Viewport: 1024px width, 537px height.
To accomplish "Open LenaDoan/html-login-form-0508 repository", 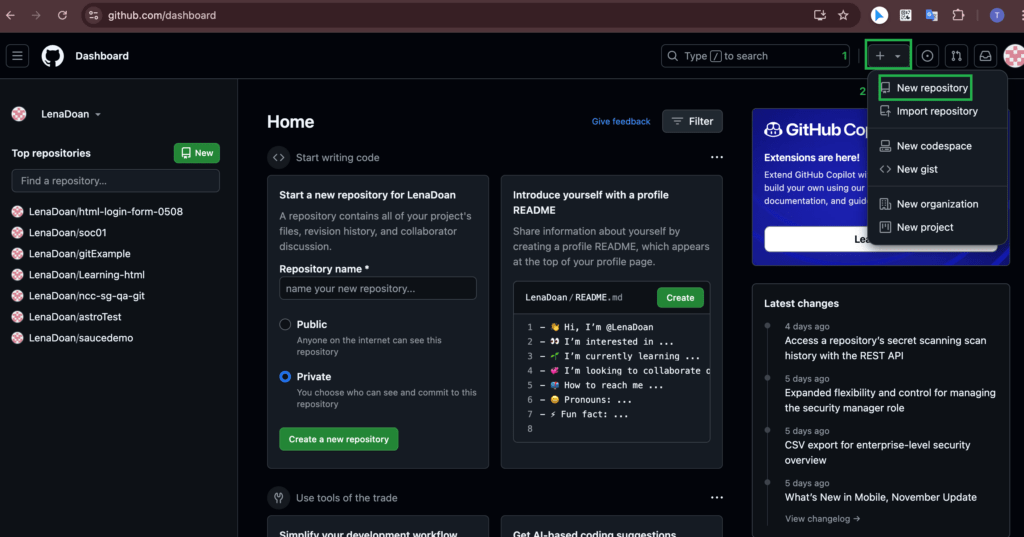I will click(x=106, y=212).
